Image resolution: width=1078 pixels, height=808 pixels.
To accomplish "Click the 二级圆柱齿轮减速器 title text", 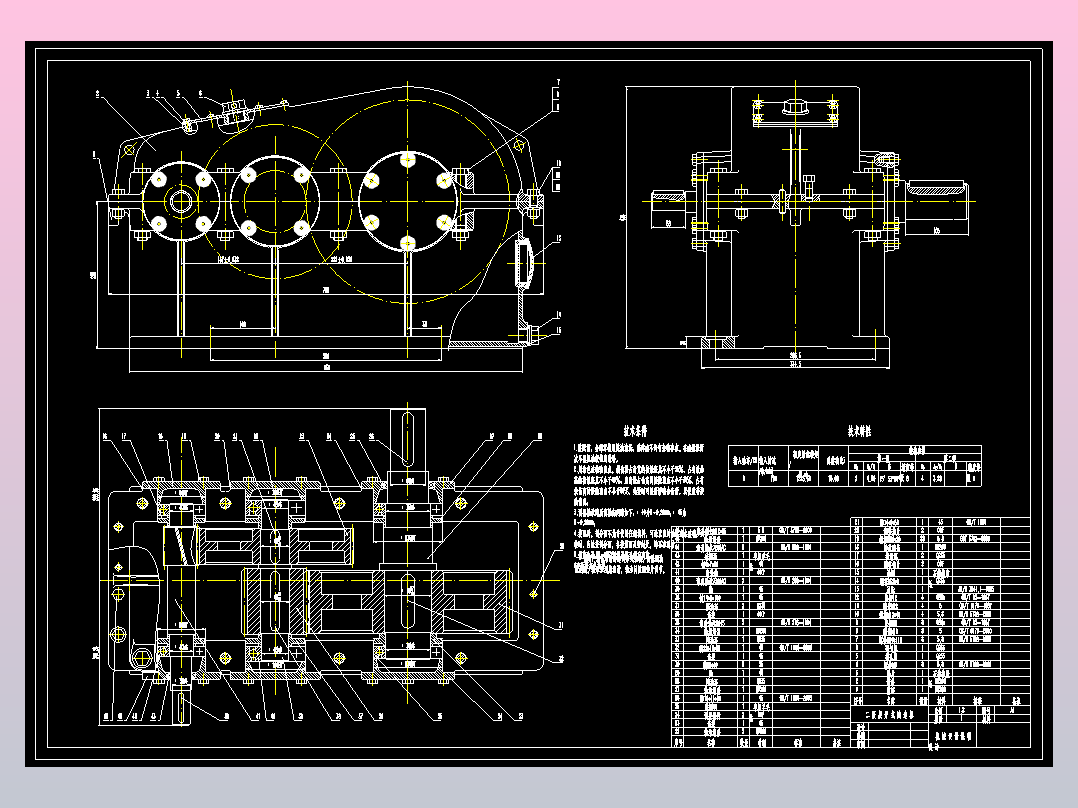I will point(890,714).
